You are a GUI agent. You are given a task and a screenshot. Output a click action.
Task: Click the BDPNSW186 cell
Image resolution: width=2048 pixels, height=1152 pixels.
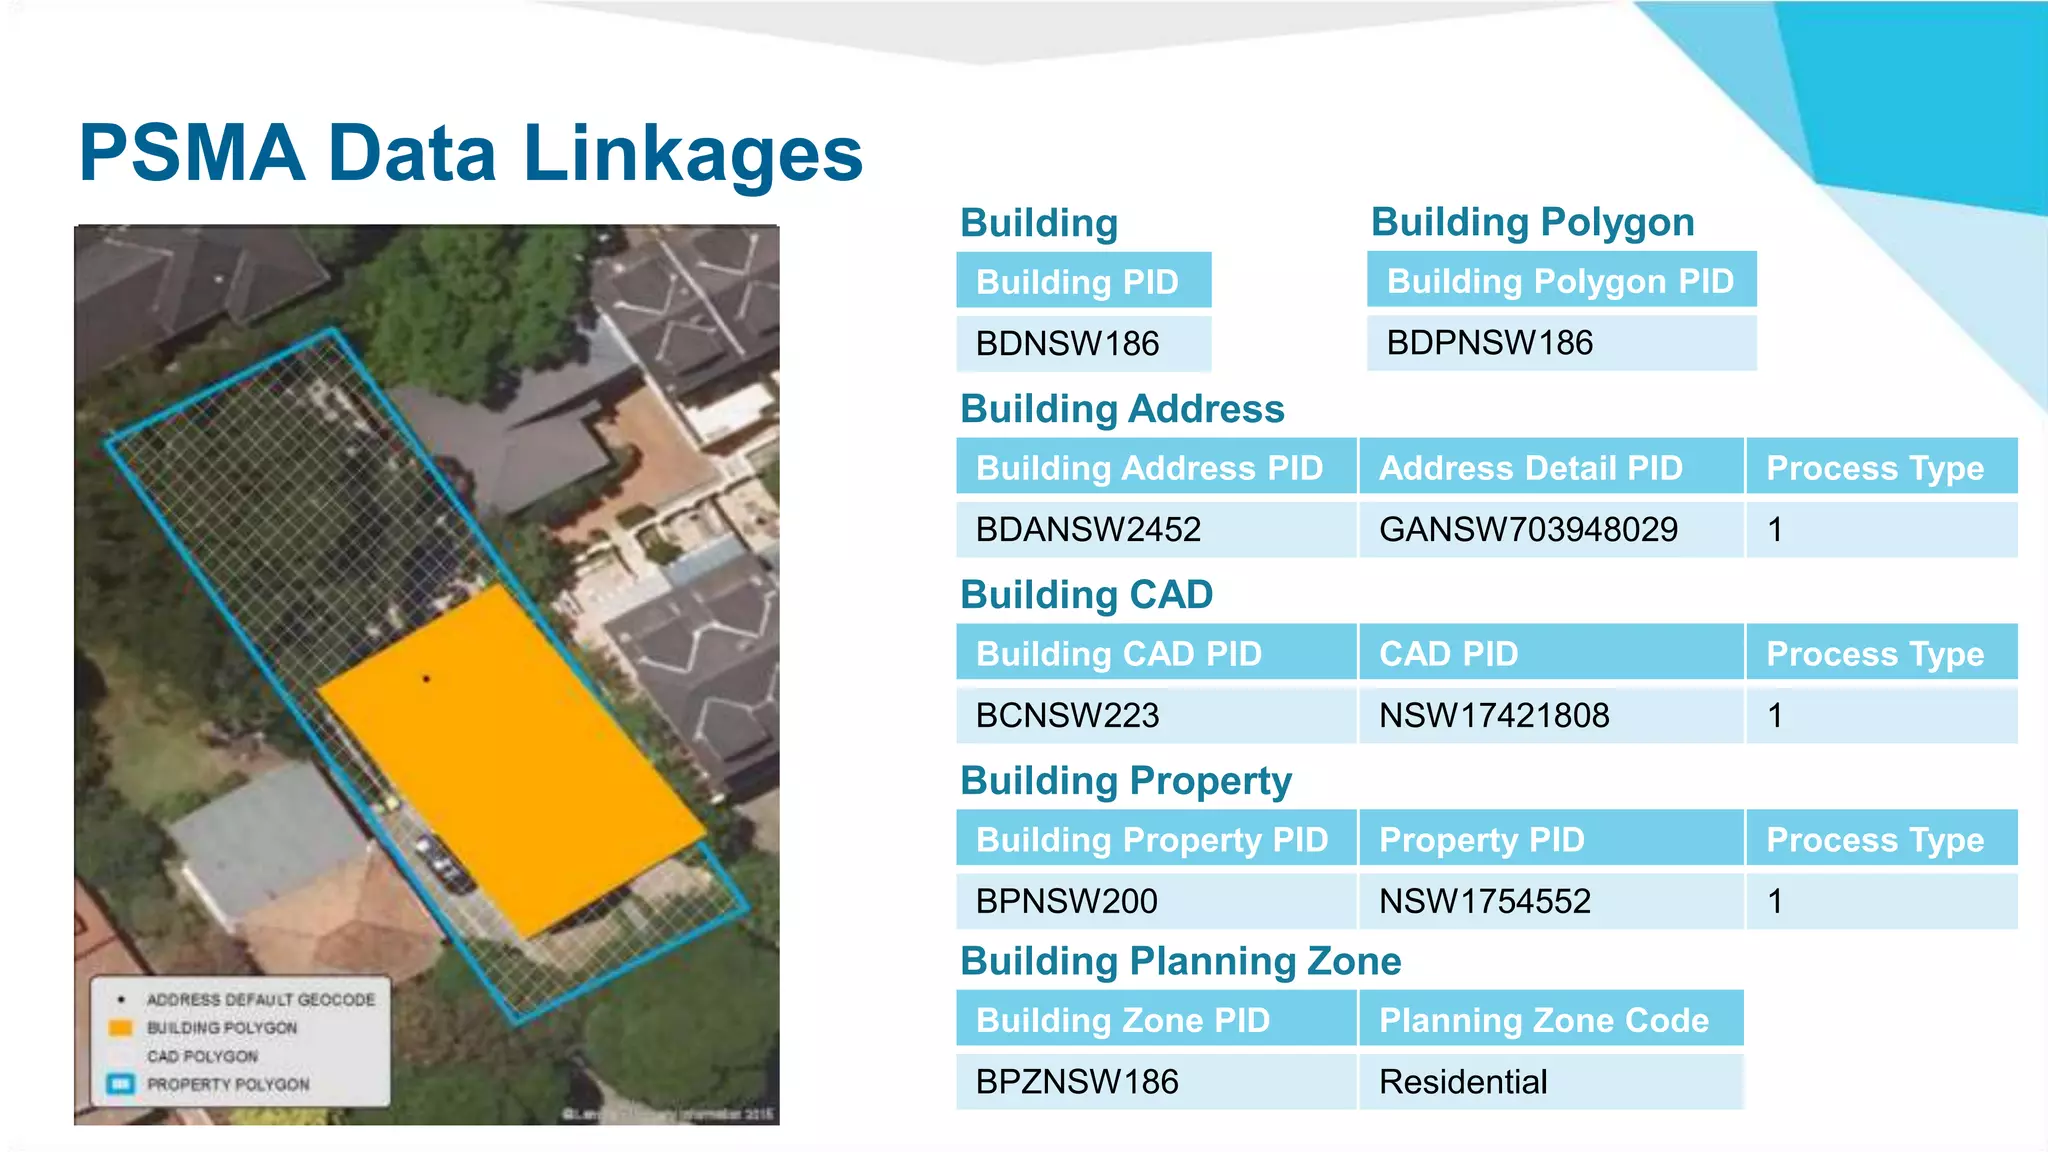point(1561,343)
